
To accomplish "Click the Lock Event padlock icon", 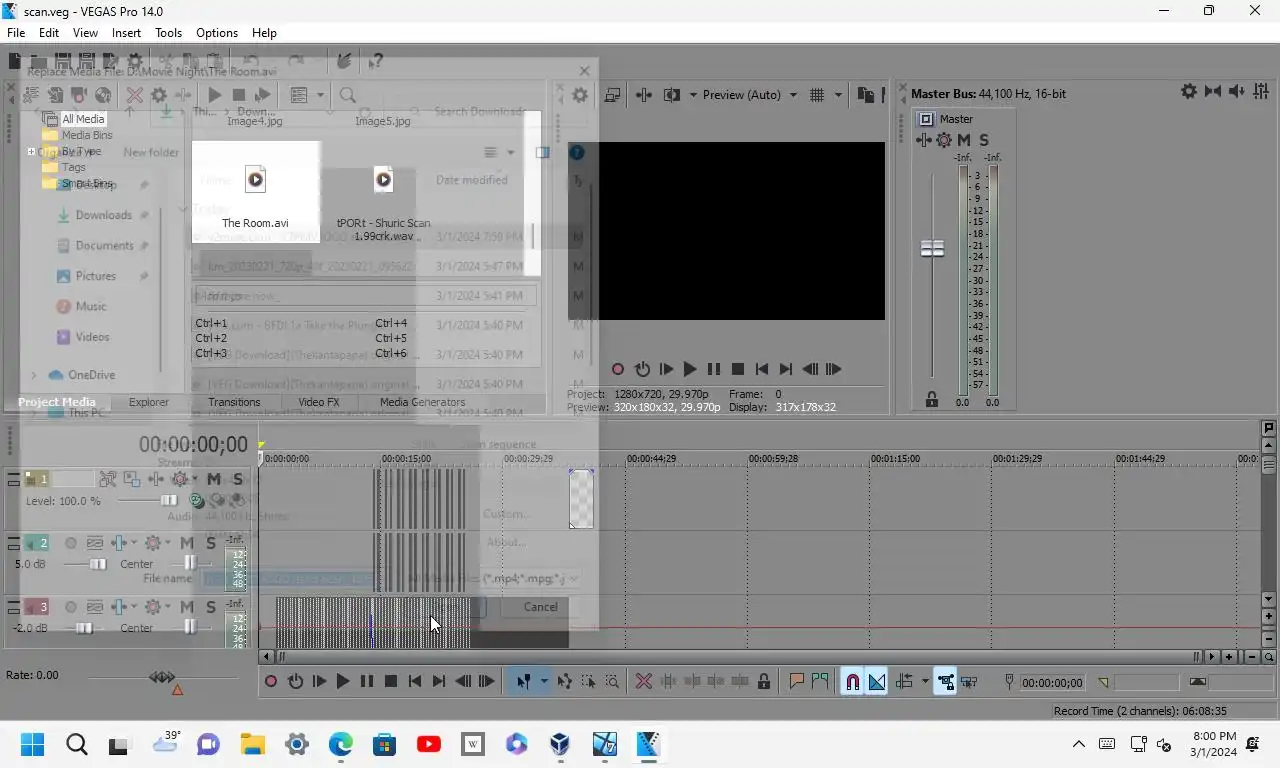I will coord(764,682).
